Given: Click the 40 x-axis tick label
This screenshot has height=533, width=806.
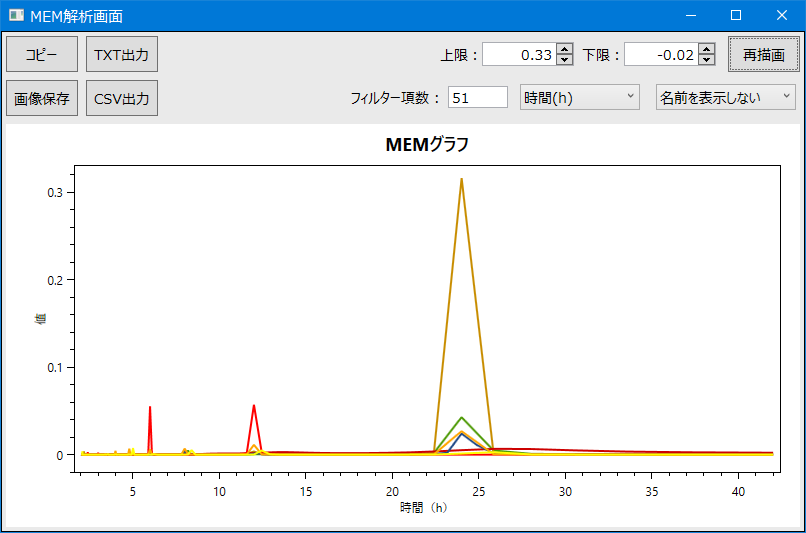Looking at the screenshot, I should coord(738,492).
